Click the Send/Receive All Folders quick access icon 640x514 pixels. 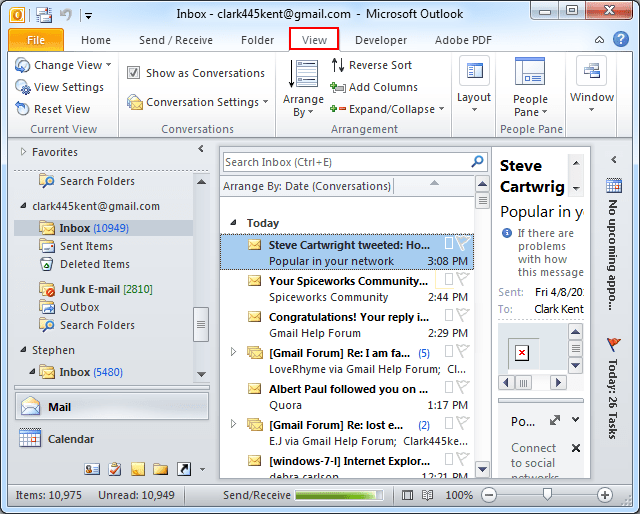(x=44, y=16)
